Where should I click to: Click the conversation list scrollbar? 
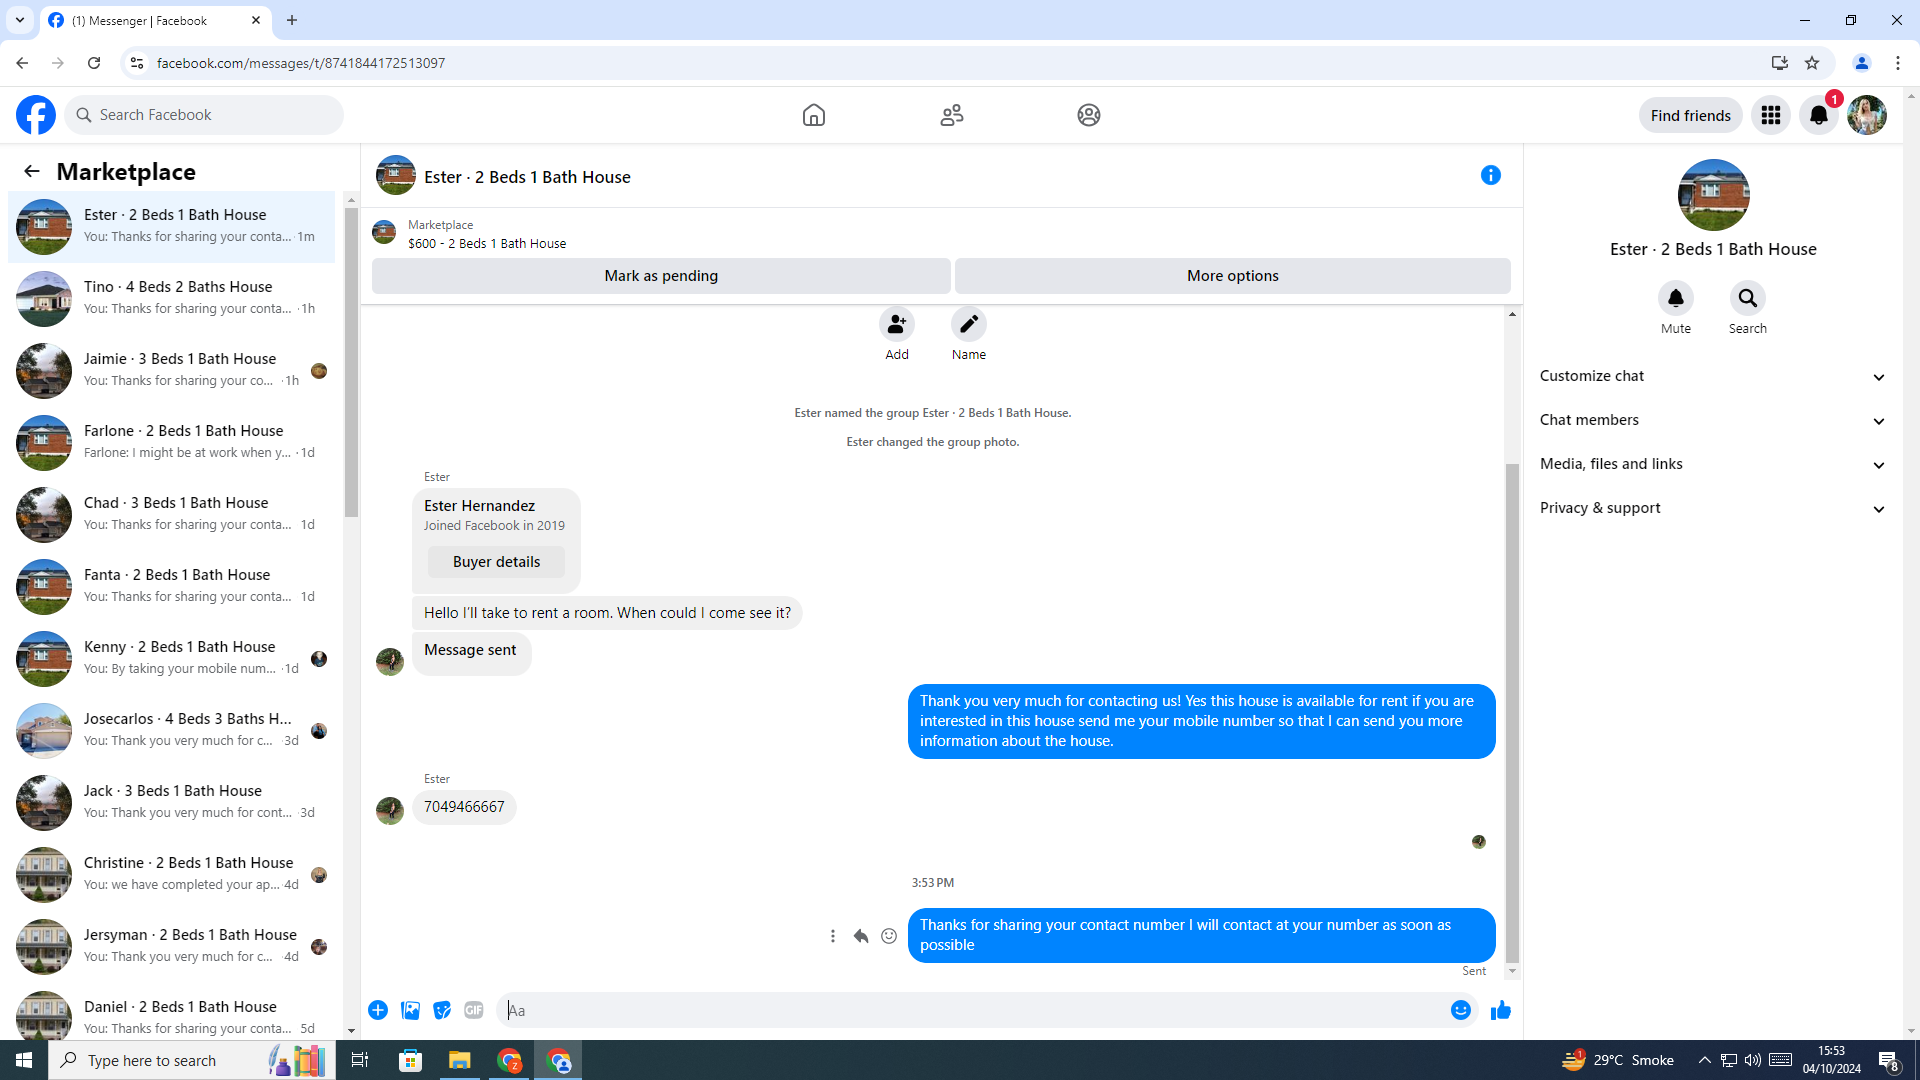click(351, 360)
